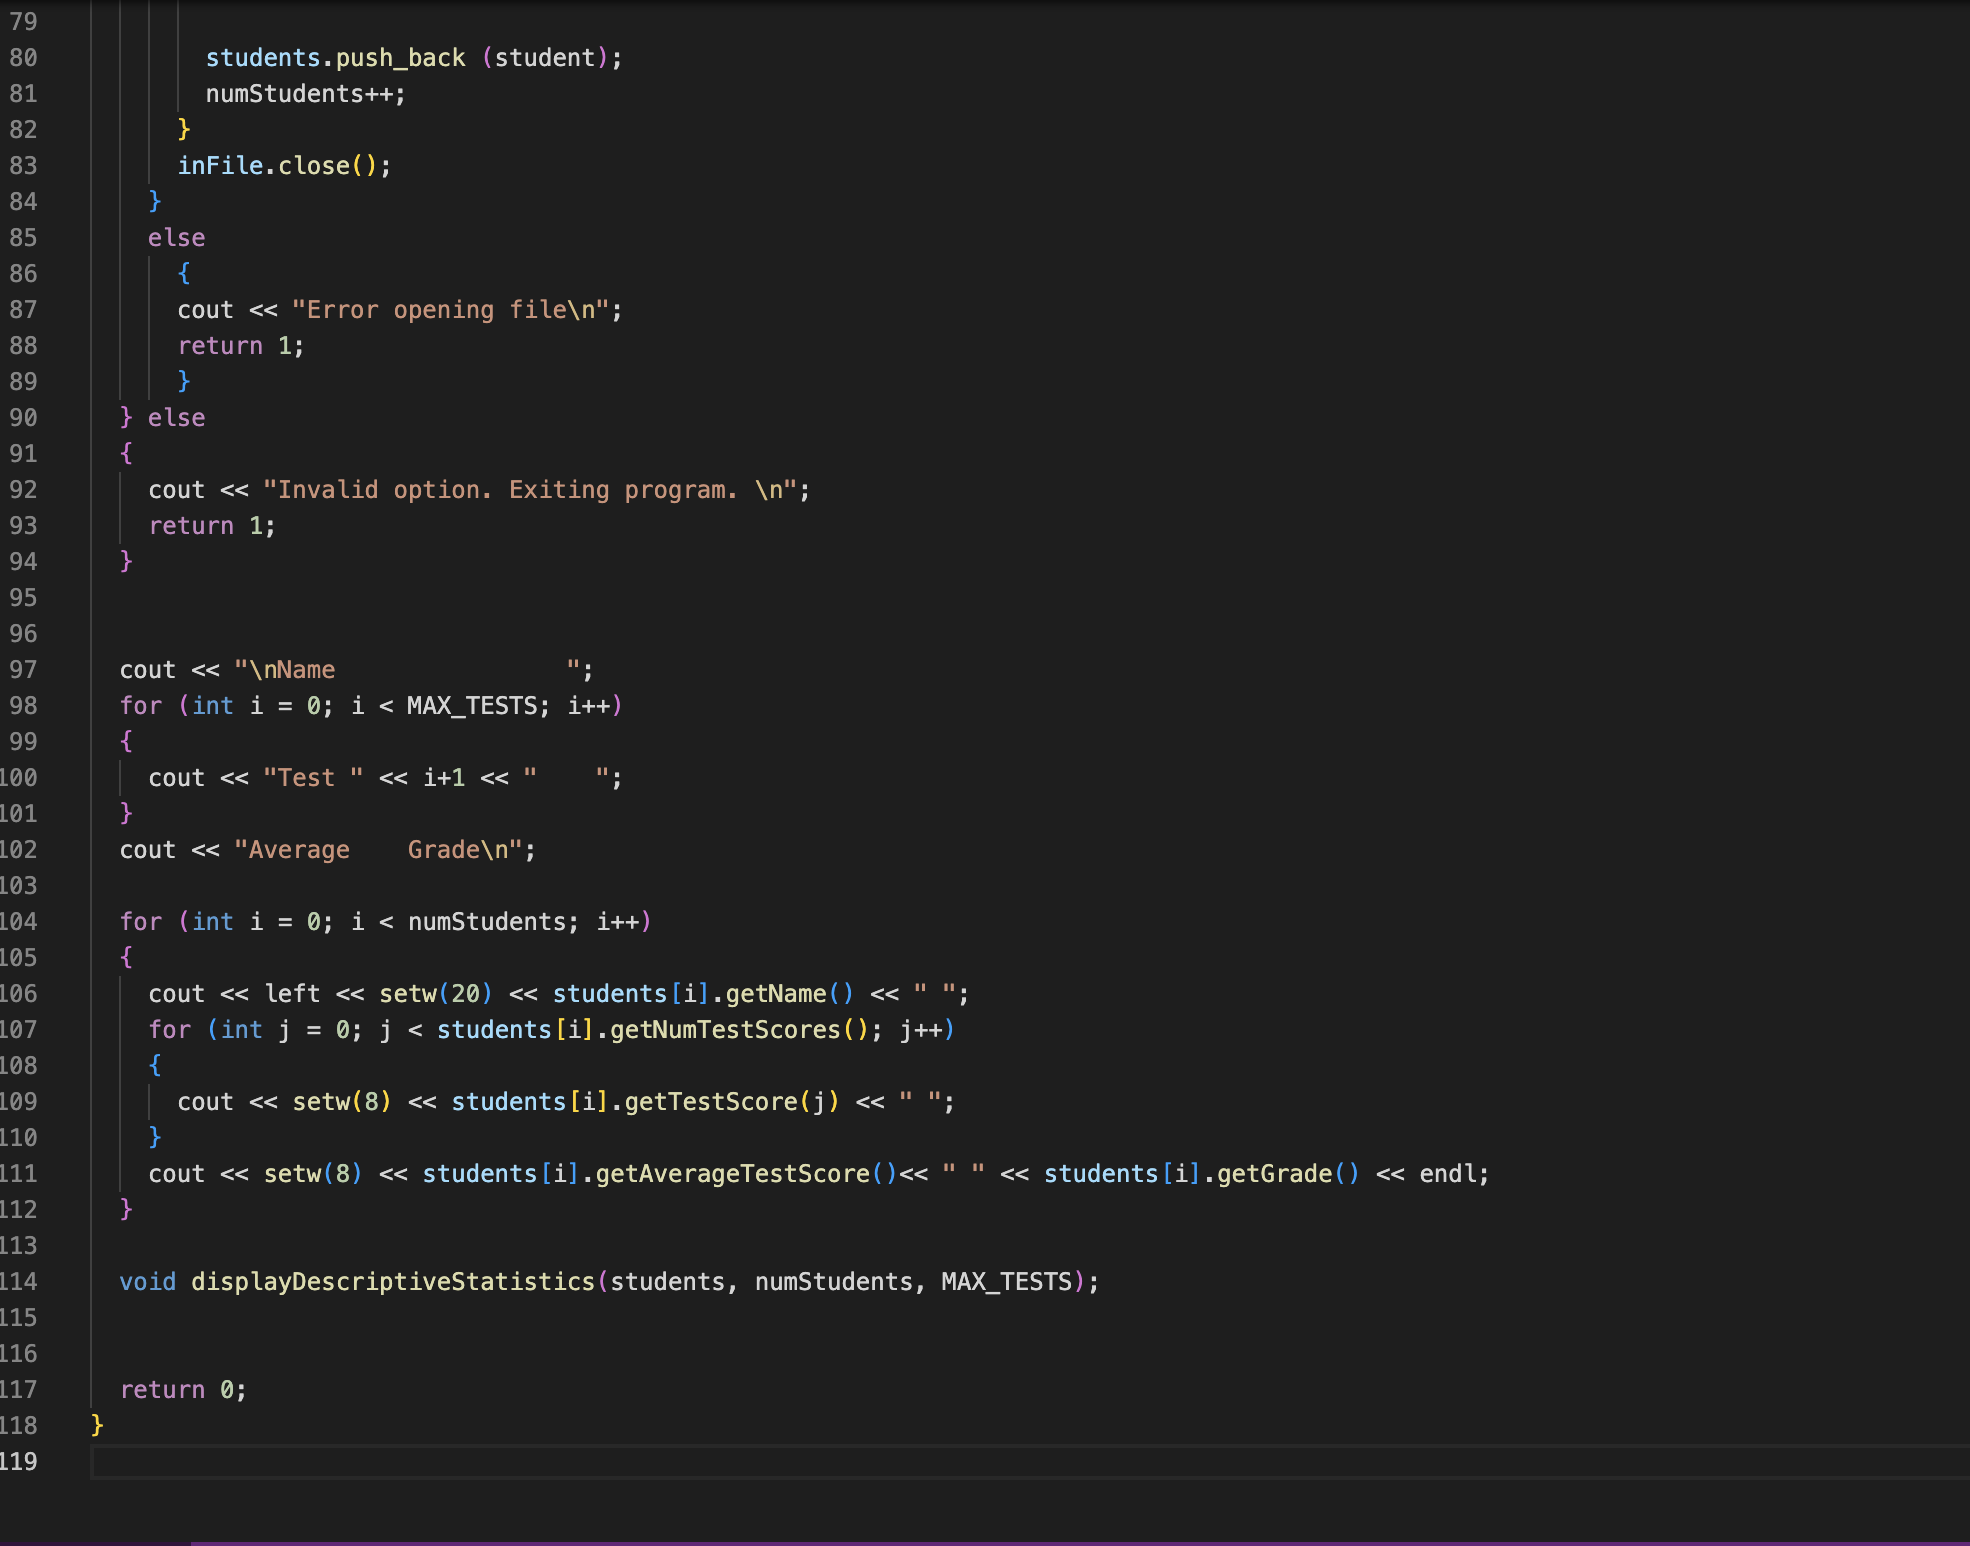The width and height of the screenshot is (1970, 1546).
Task: Click the "Average Grade\n" string literal
Action: [378, 849]
